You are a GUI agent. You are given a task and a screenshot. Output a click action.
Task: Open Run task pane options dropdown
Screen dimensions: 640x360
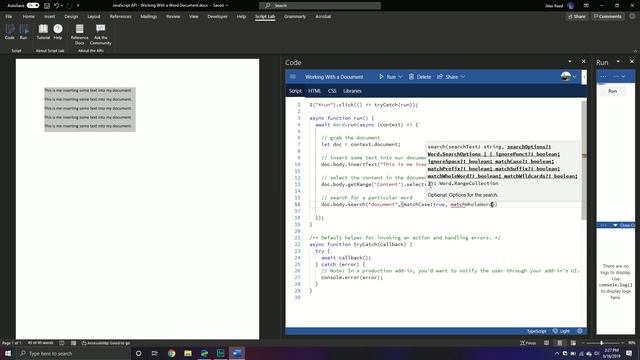pos(618,62)
